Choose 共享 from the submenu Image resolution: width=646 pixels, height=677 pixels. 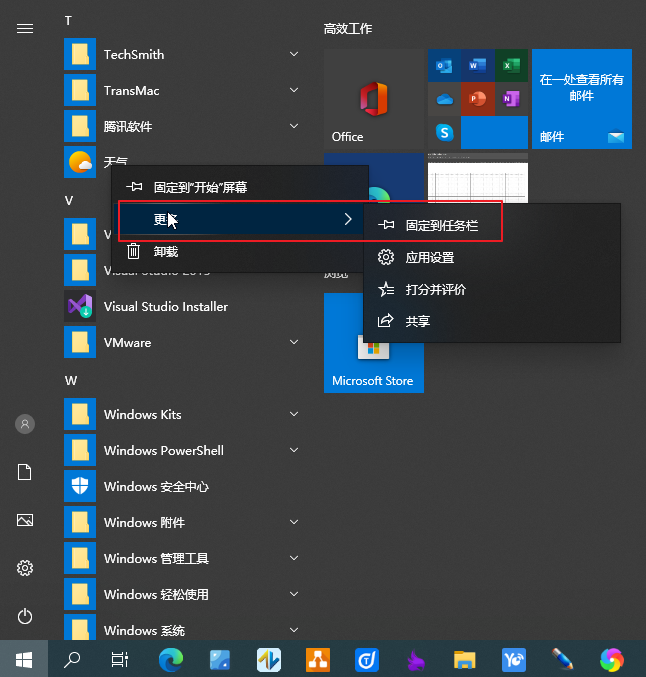click(x=492, y=321)
